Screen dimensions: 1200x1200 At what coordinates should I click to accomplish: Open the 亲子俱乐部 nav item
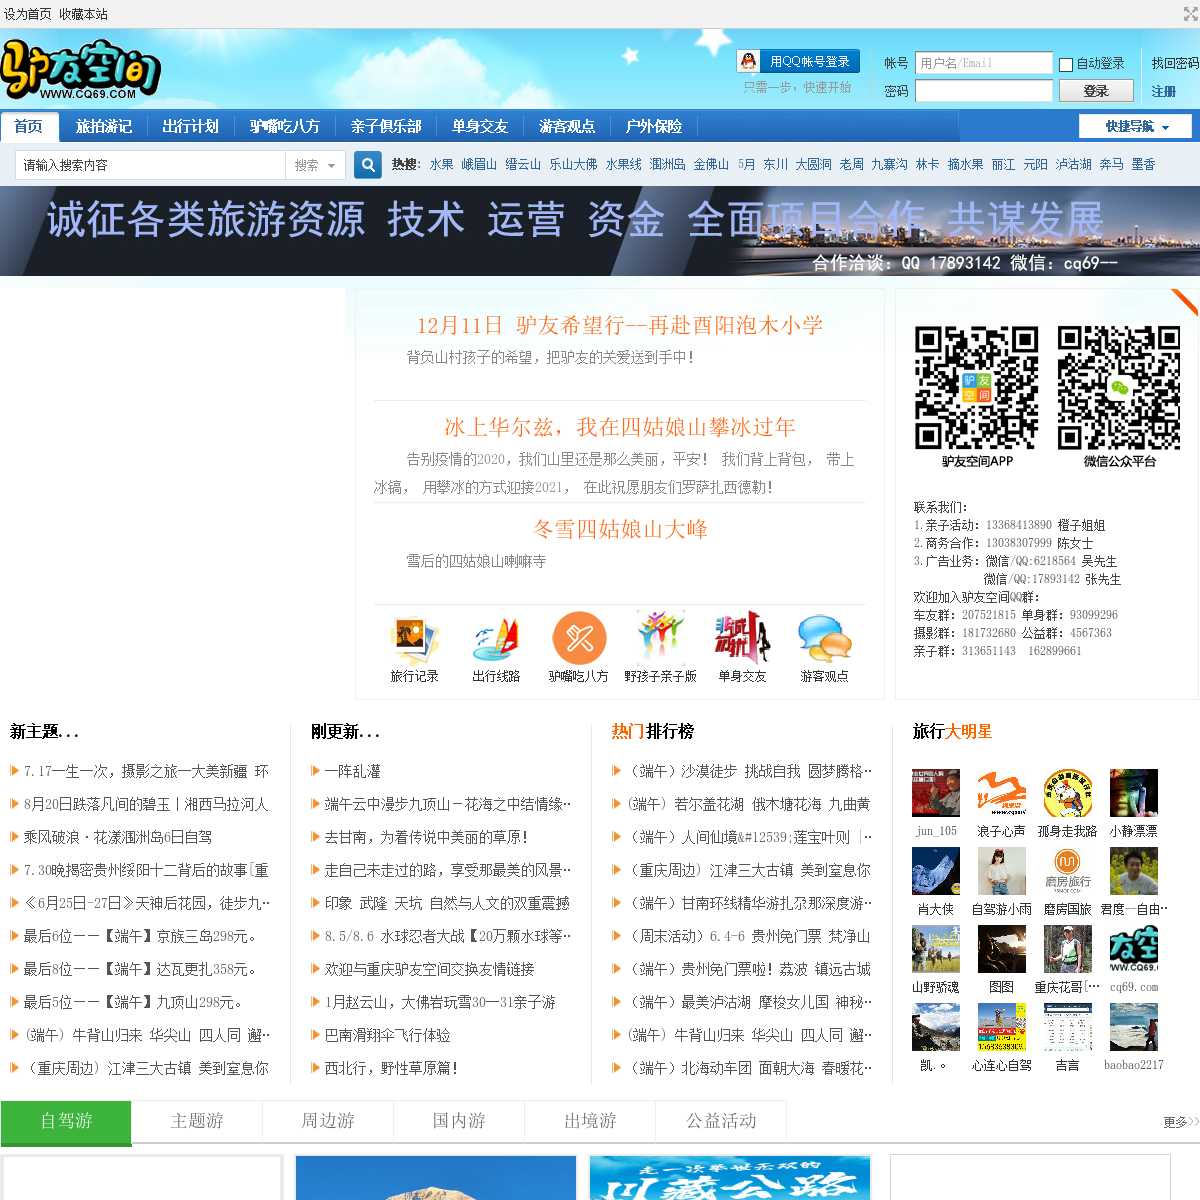pos(385,126)
